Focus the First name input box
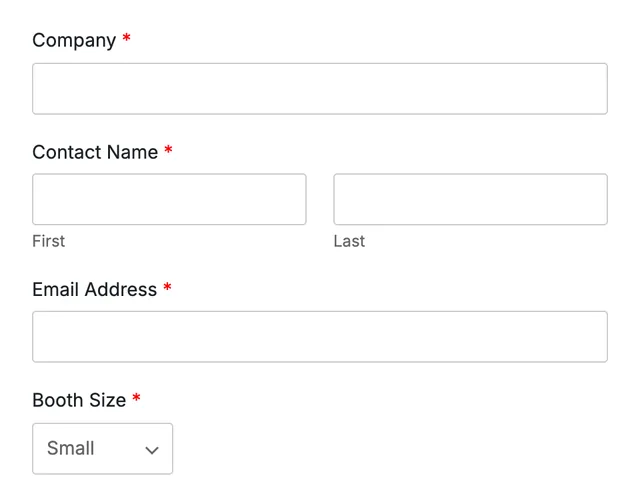The width and height of the screenshot is (640, 480). coord(169,199)
